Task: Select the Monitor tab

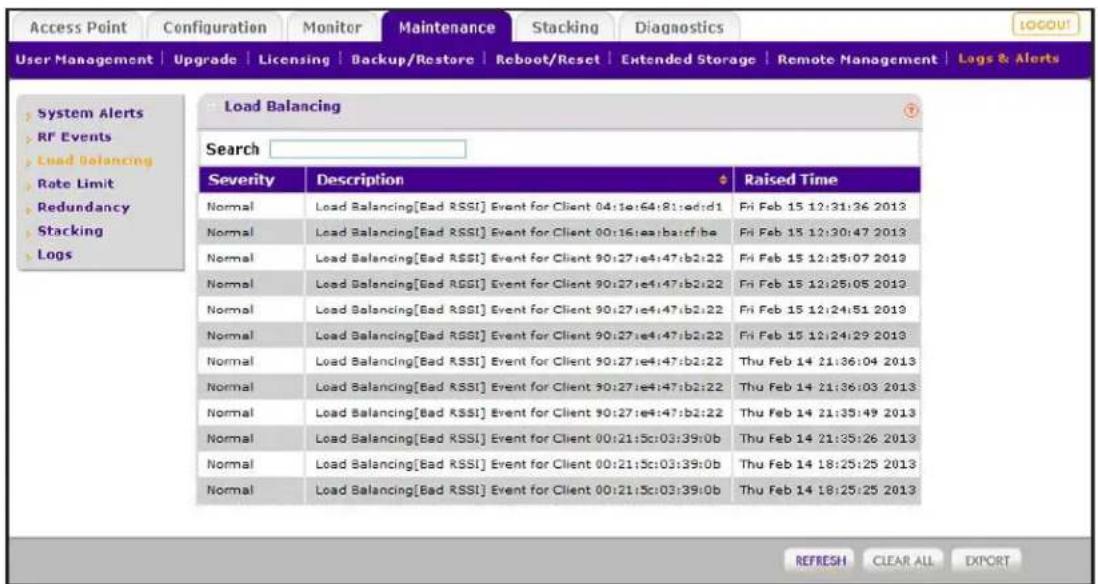Action: pyautogui.click(x=332, y=28)
